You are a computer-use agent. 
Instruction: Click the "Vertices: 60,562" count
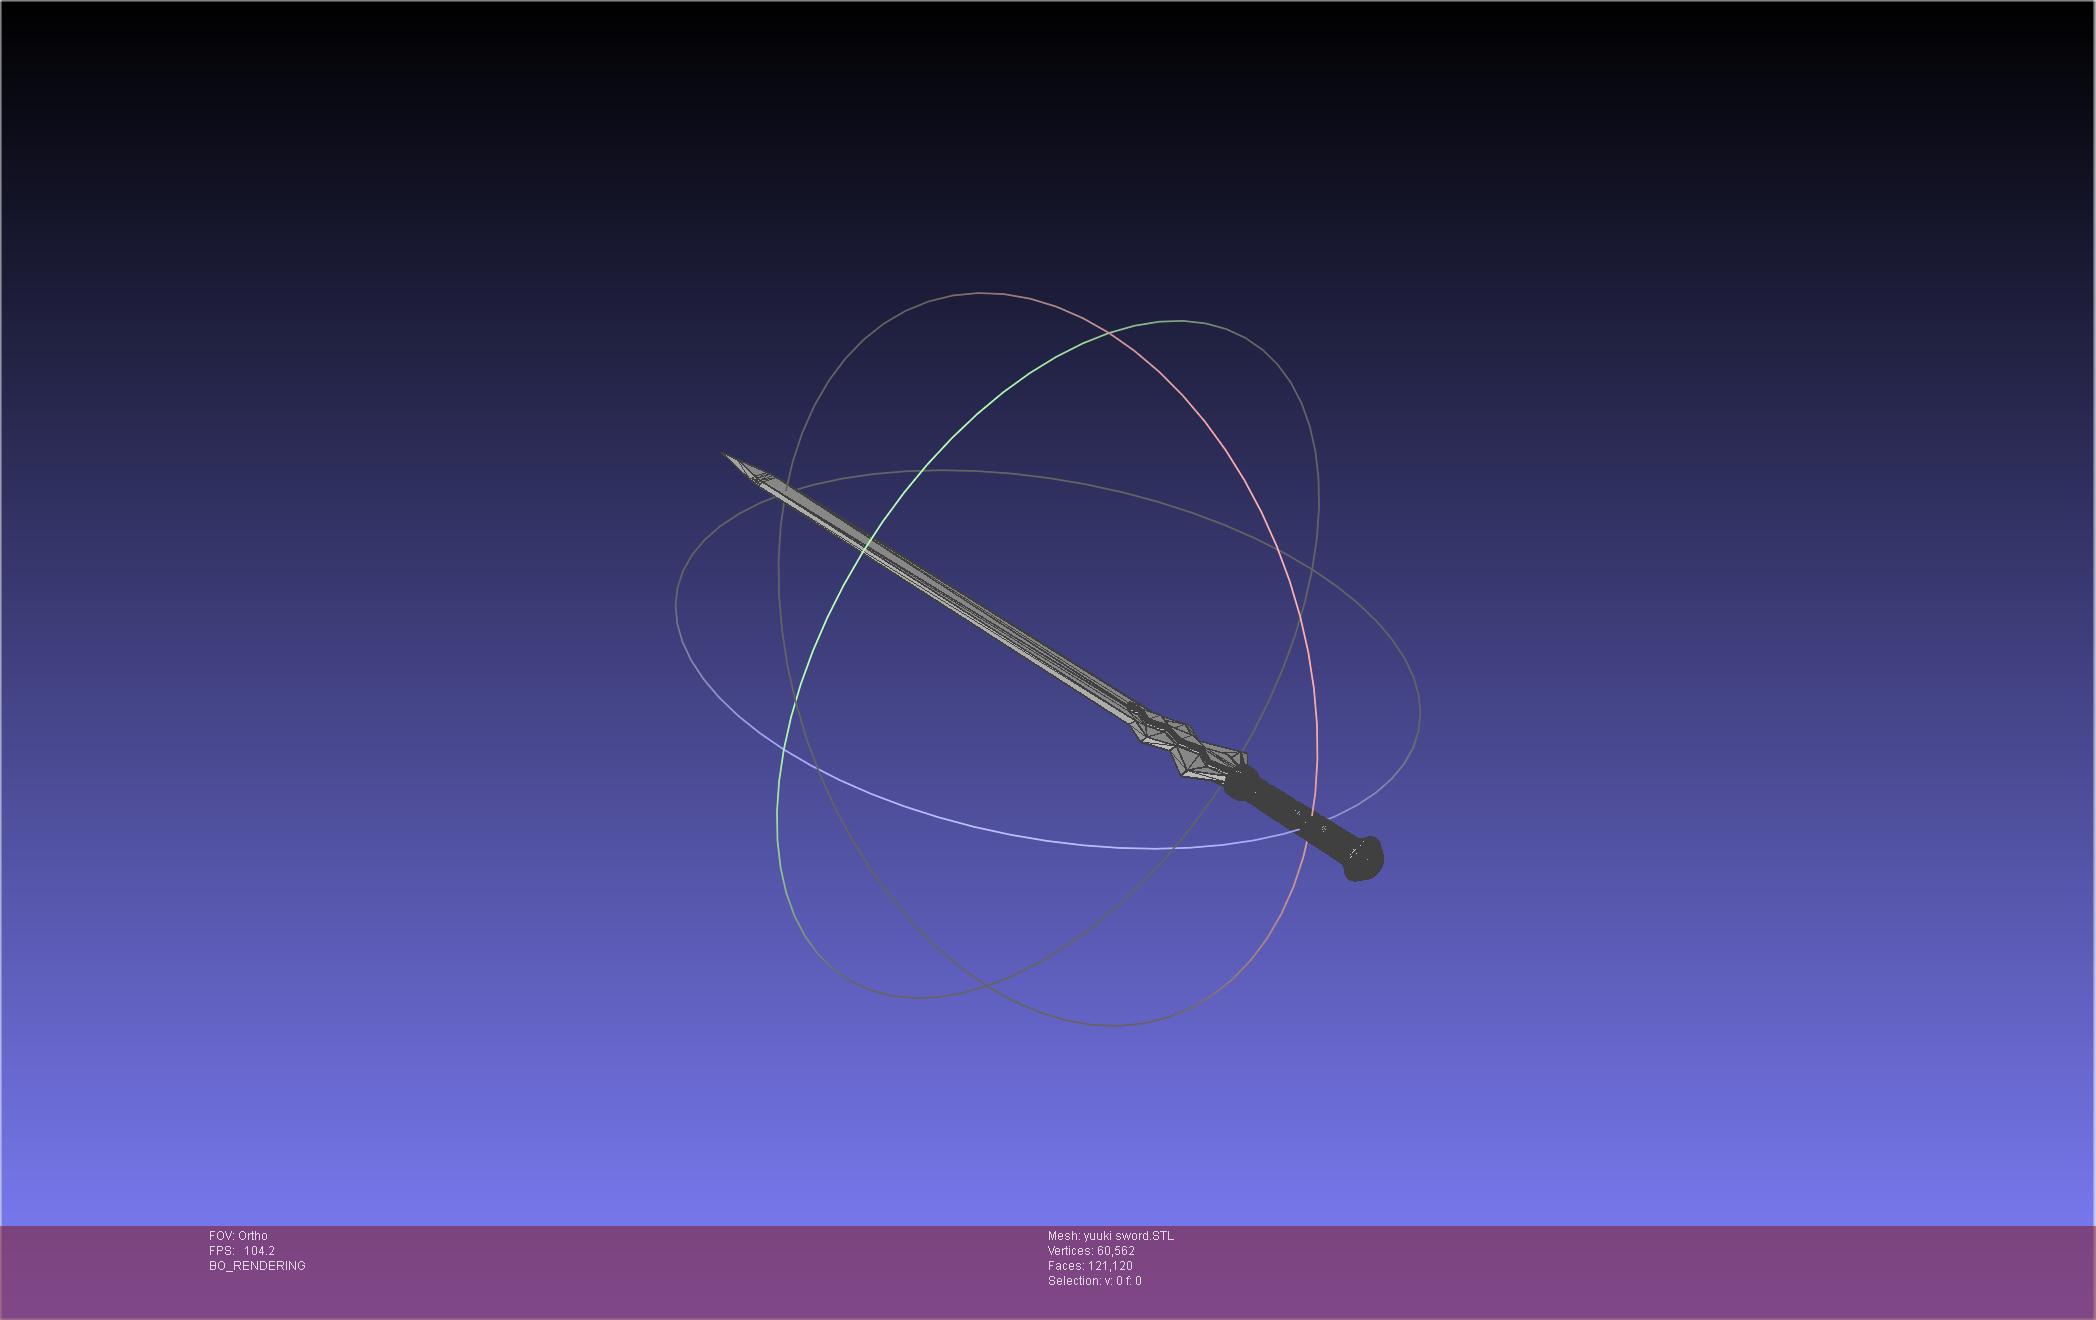point(1091,1251)
